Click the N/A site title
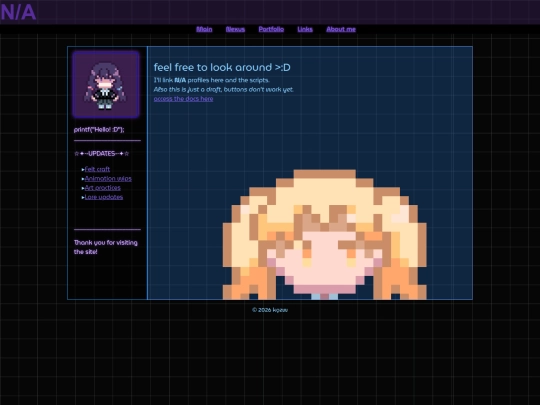The image size is (540, 405). click(x=18, y=12)
